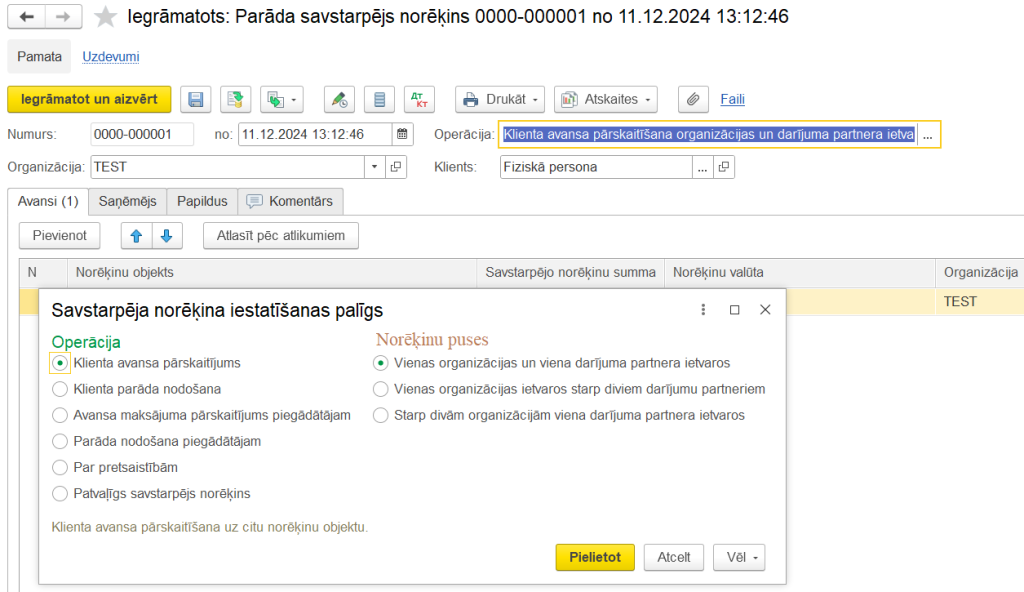This screenshot has height=592, width=1024.
Task: Switch to the Saņēmējs tab
Action: click(128, 201)
